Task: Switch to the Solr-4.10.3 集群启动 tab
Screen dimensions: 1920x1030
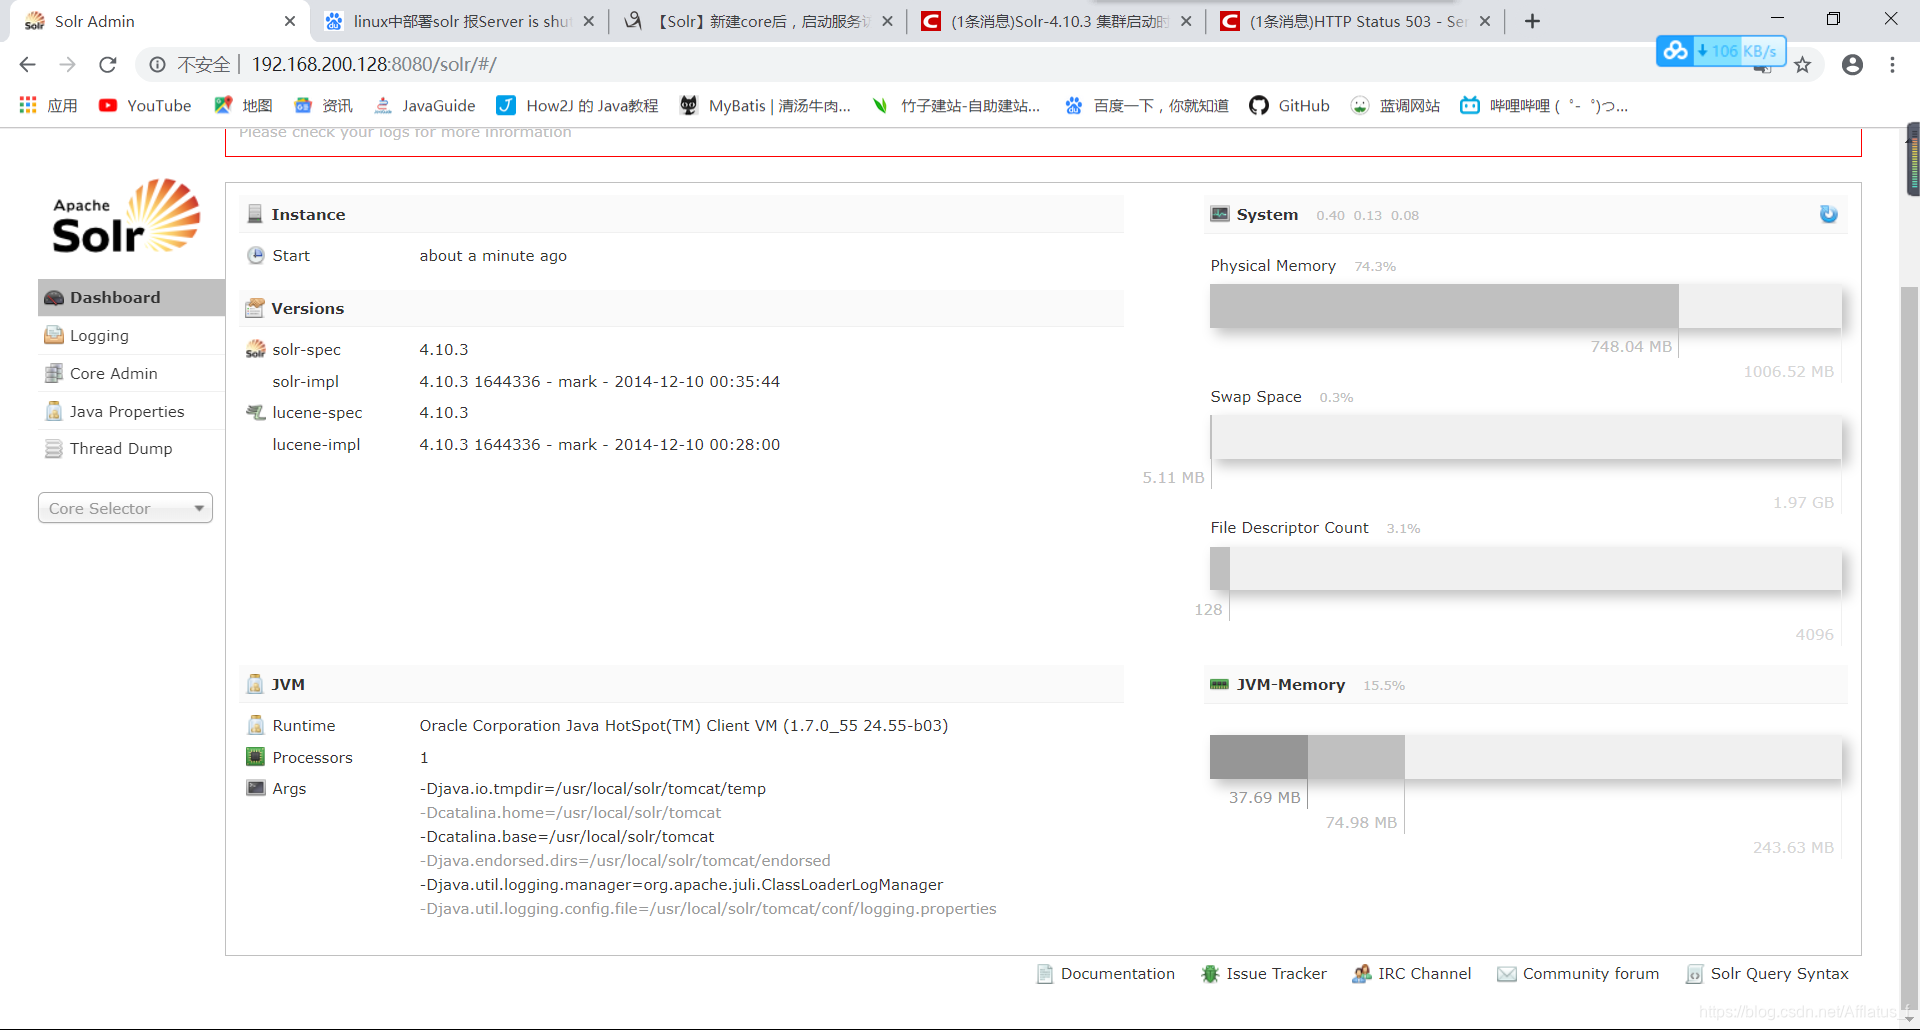Action: point(1058,21)
